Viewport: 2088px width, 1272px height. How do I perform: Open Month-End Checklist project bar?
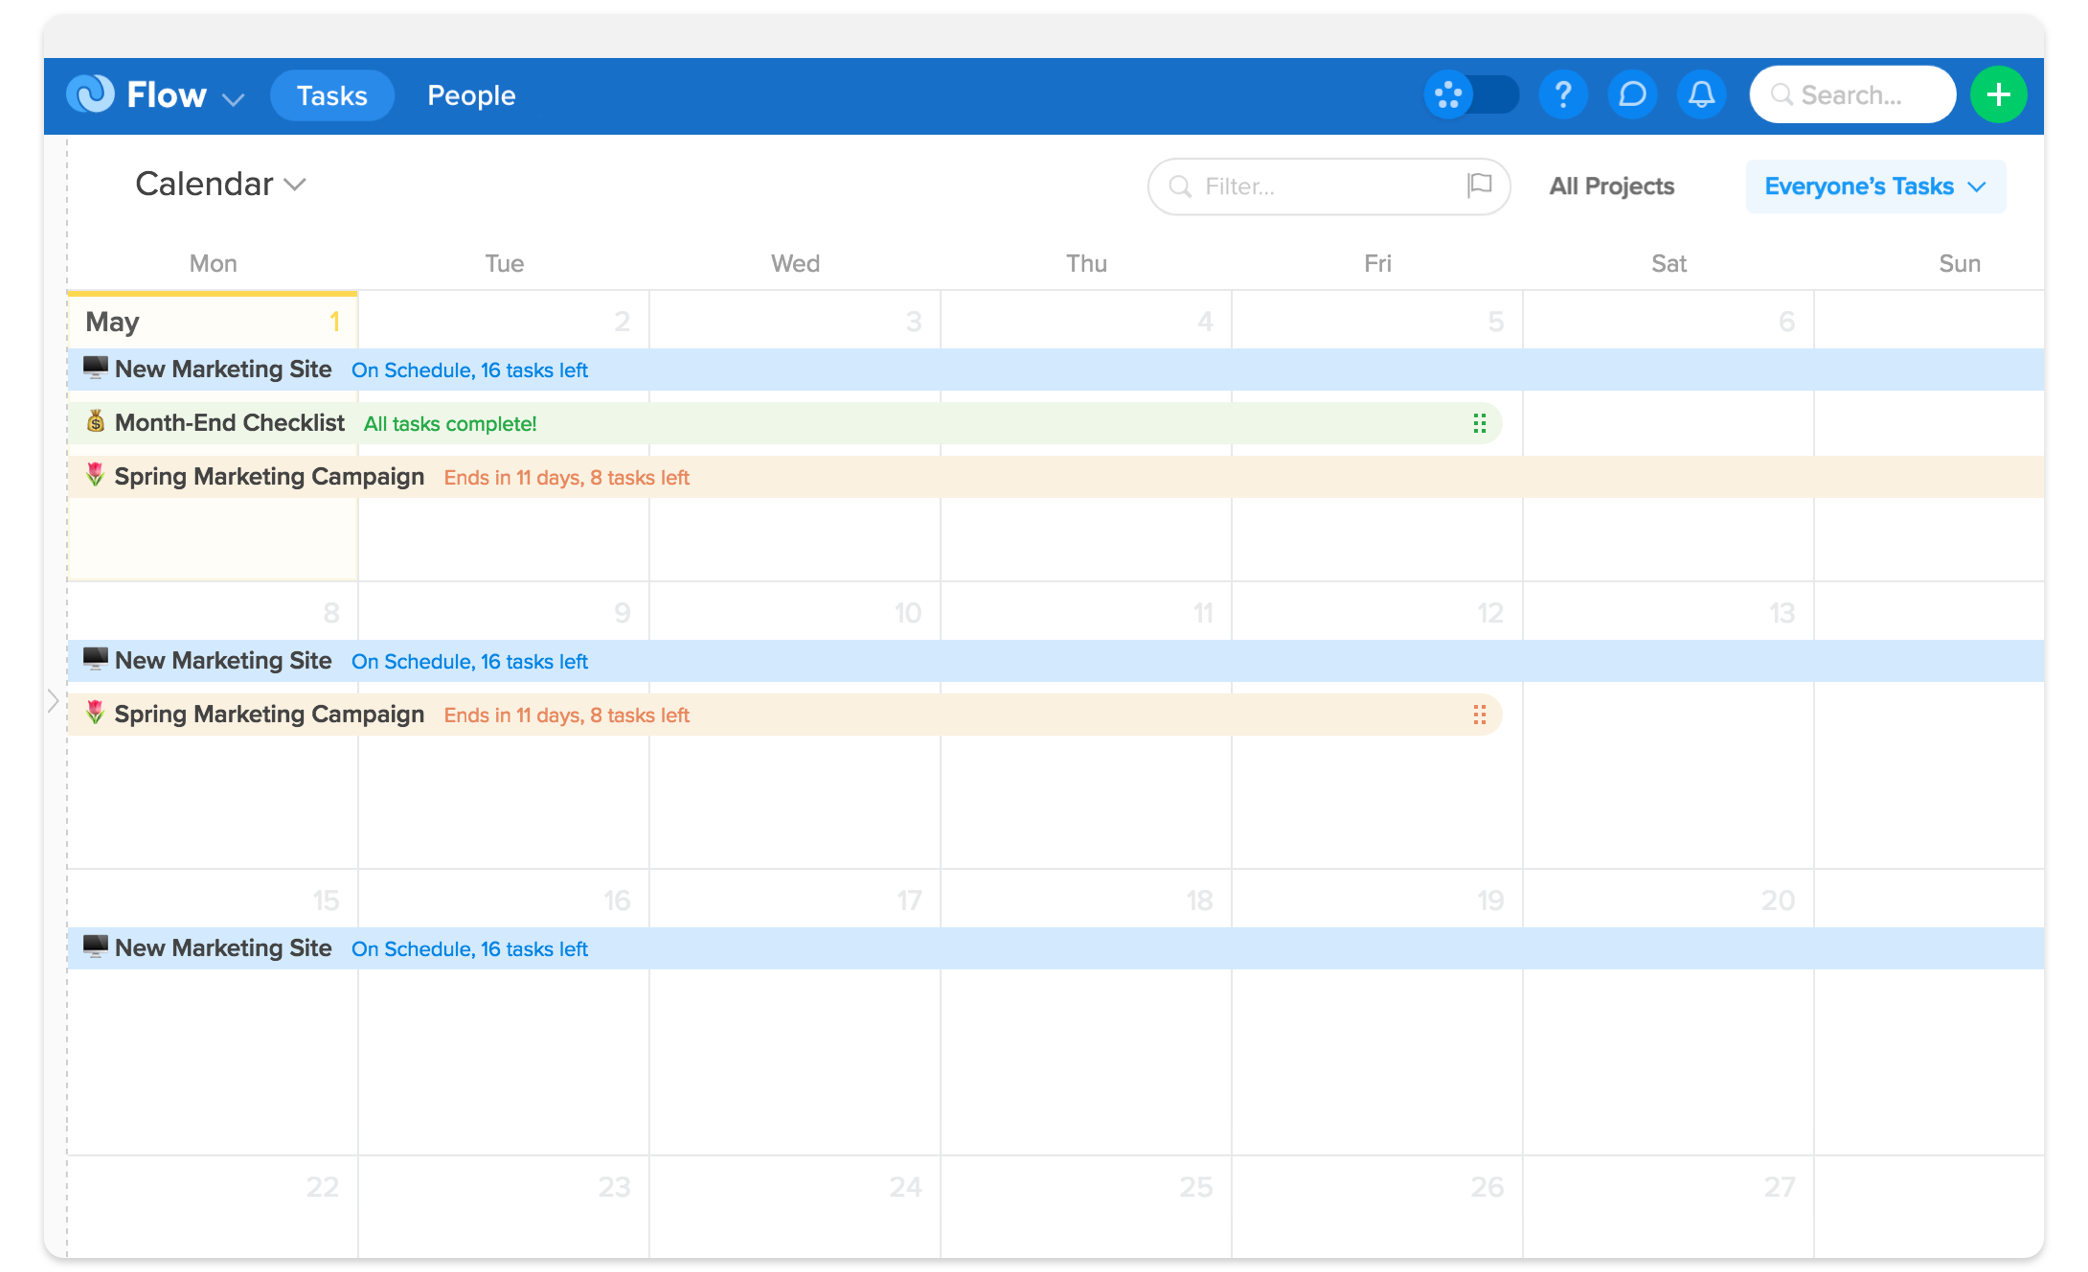784,423
